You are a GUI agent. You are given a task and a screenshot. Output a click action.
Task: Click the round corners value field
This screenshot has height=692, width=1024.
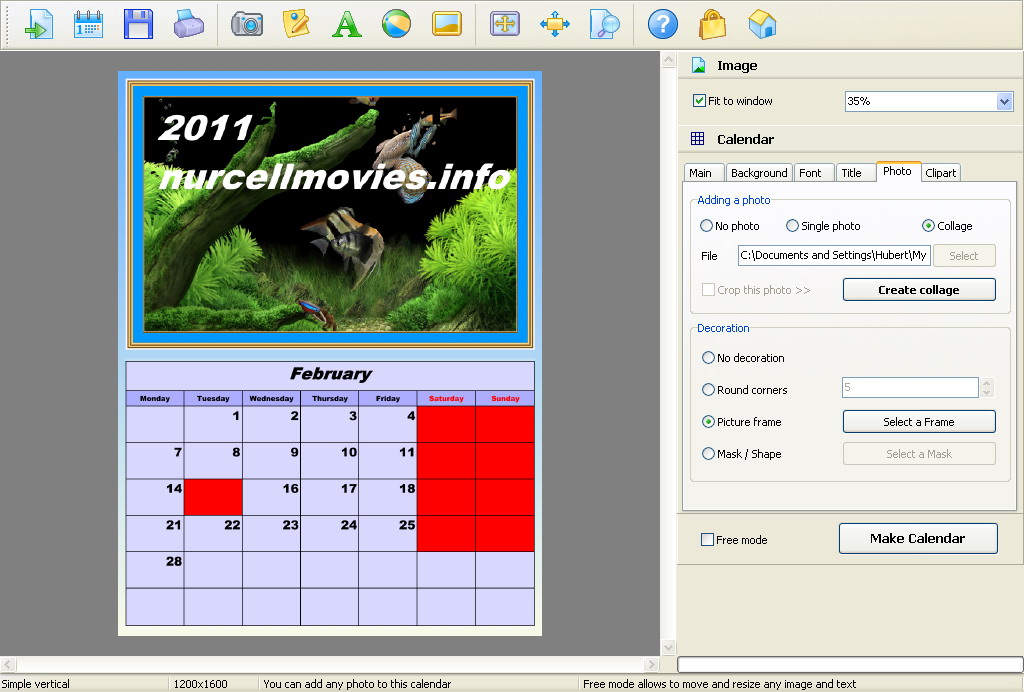[910, 387]
